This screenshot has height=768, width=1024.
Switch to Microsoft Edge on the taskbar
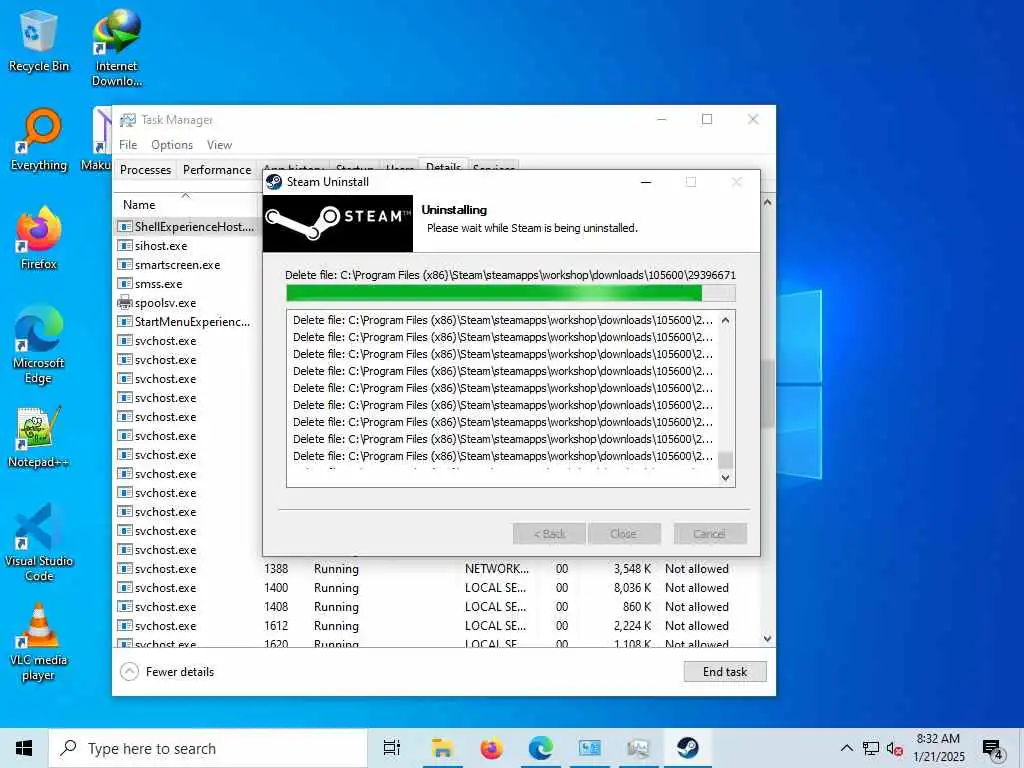[540, 748]
